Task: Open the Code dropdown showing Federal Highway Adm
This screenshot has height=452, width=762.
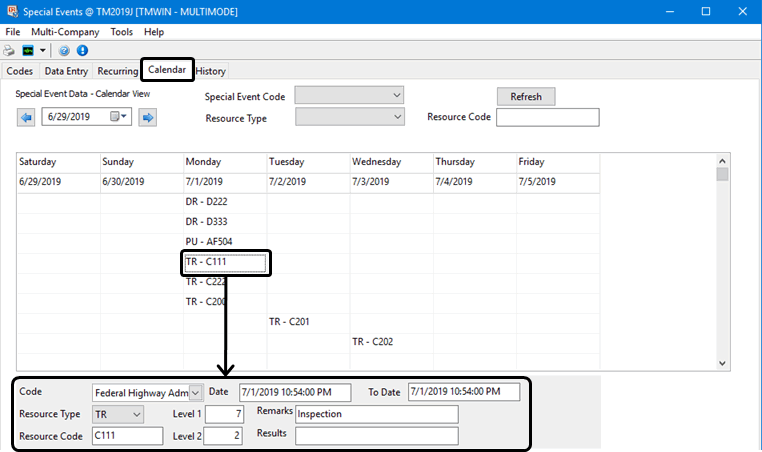Action: pos(195,392)
